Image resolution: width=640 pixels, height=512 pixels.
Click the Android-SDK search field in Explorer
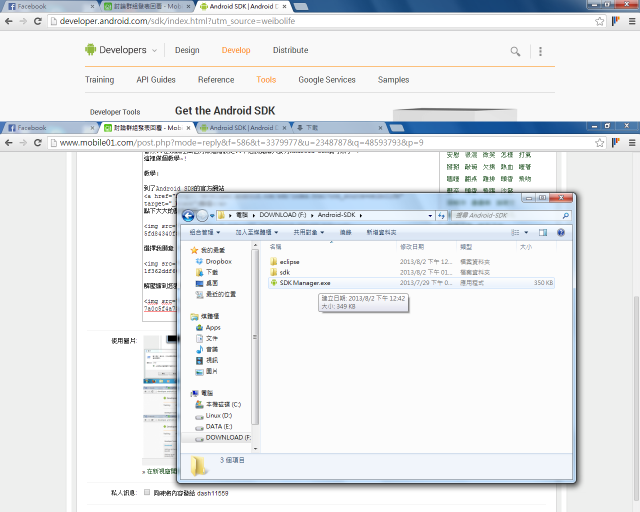[x=506, y=215]
